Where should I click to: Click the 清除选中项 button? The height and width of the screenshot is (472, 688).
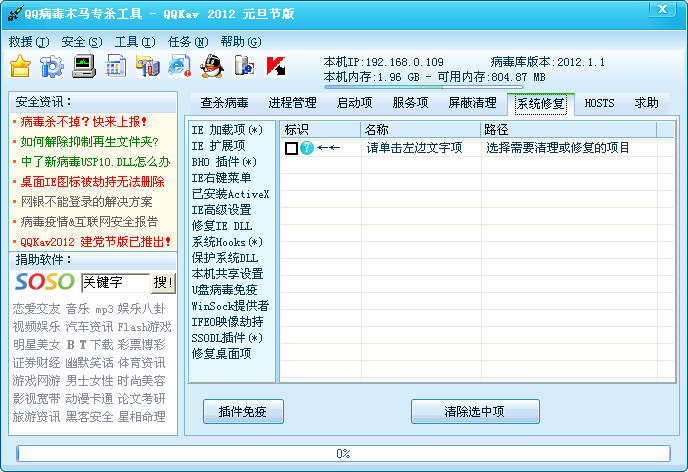coord(475,411)
